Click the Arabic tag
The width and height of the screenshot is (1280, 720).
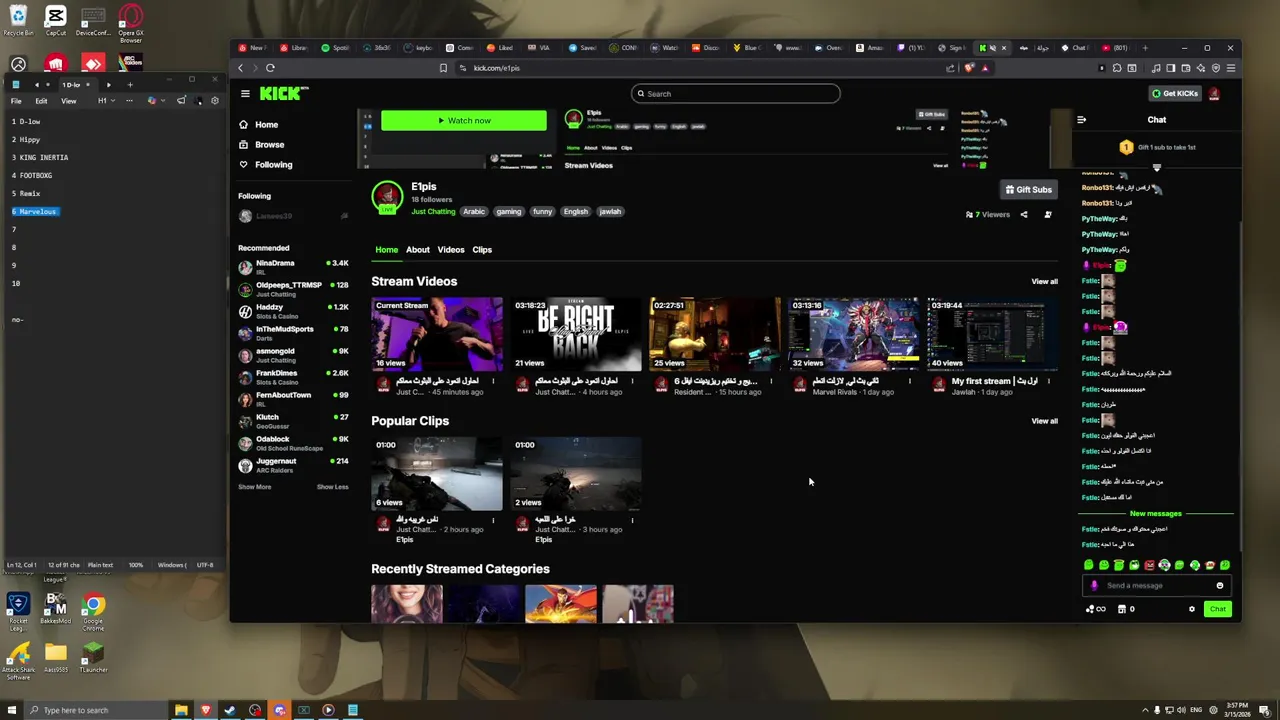click(474, 212)
